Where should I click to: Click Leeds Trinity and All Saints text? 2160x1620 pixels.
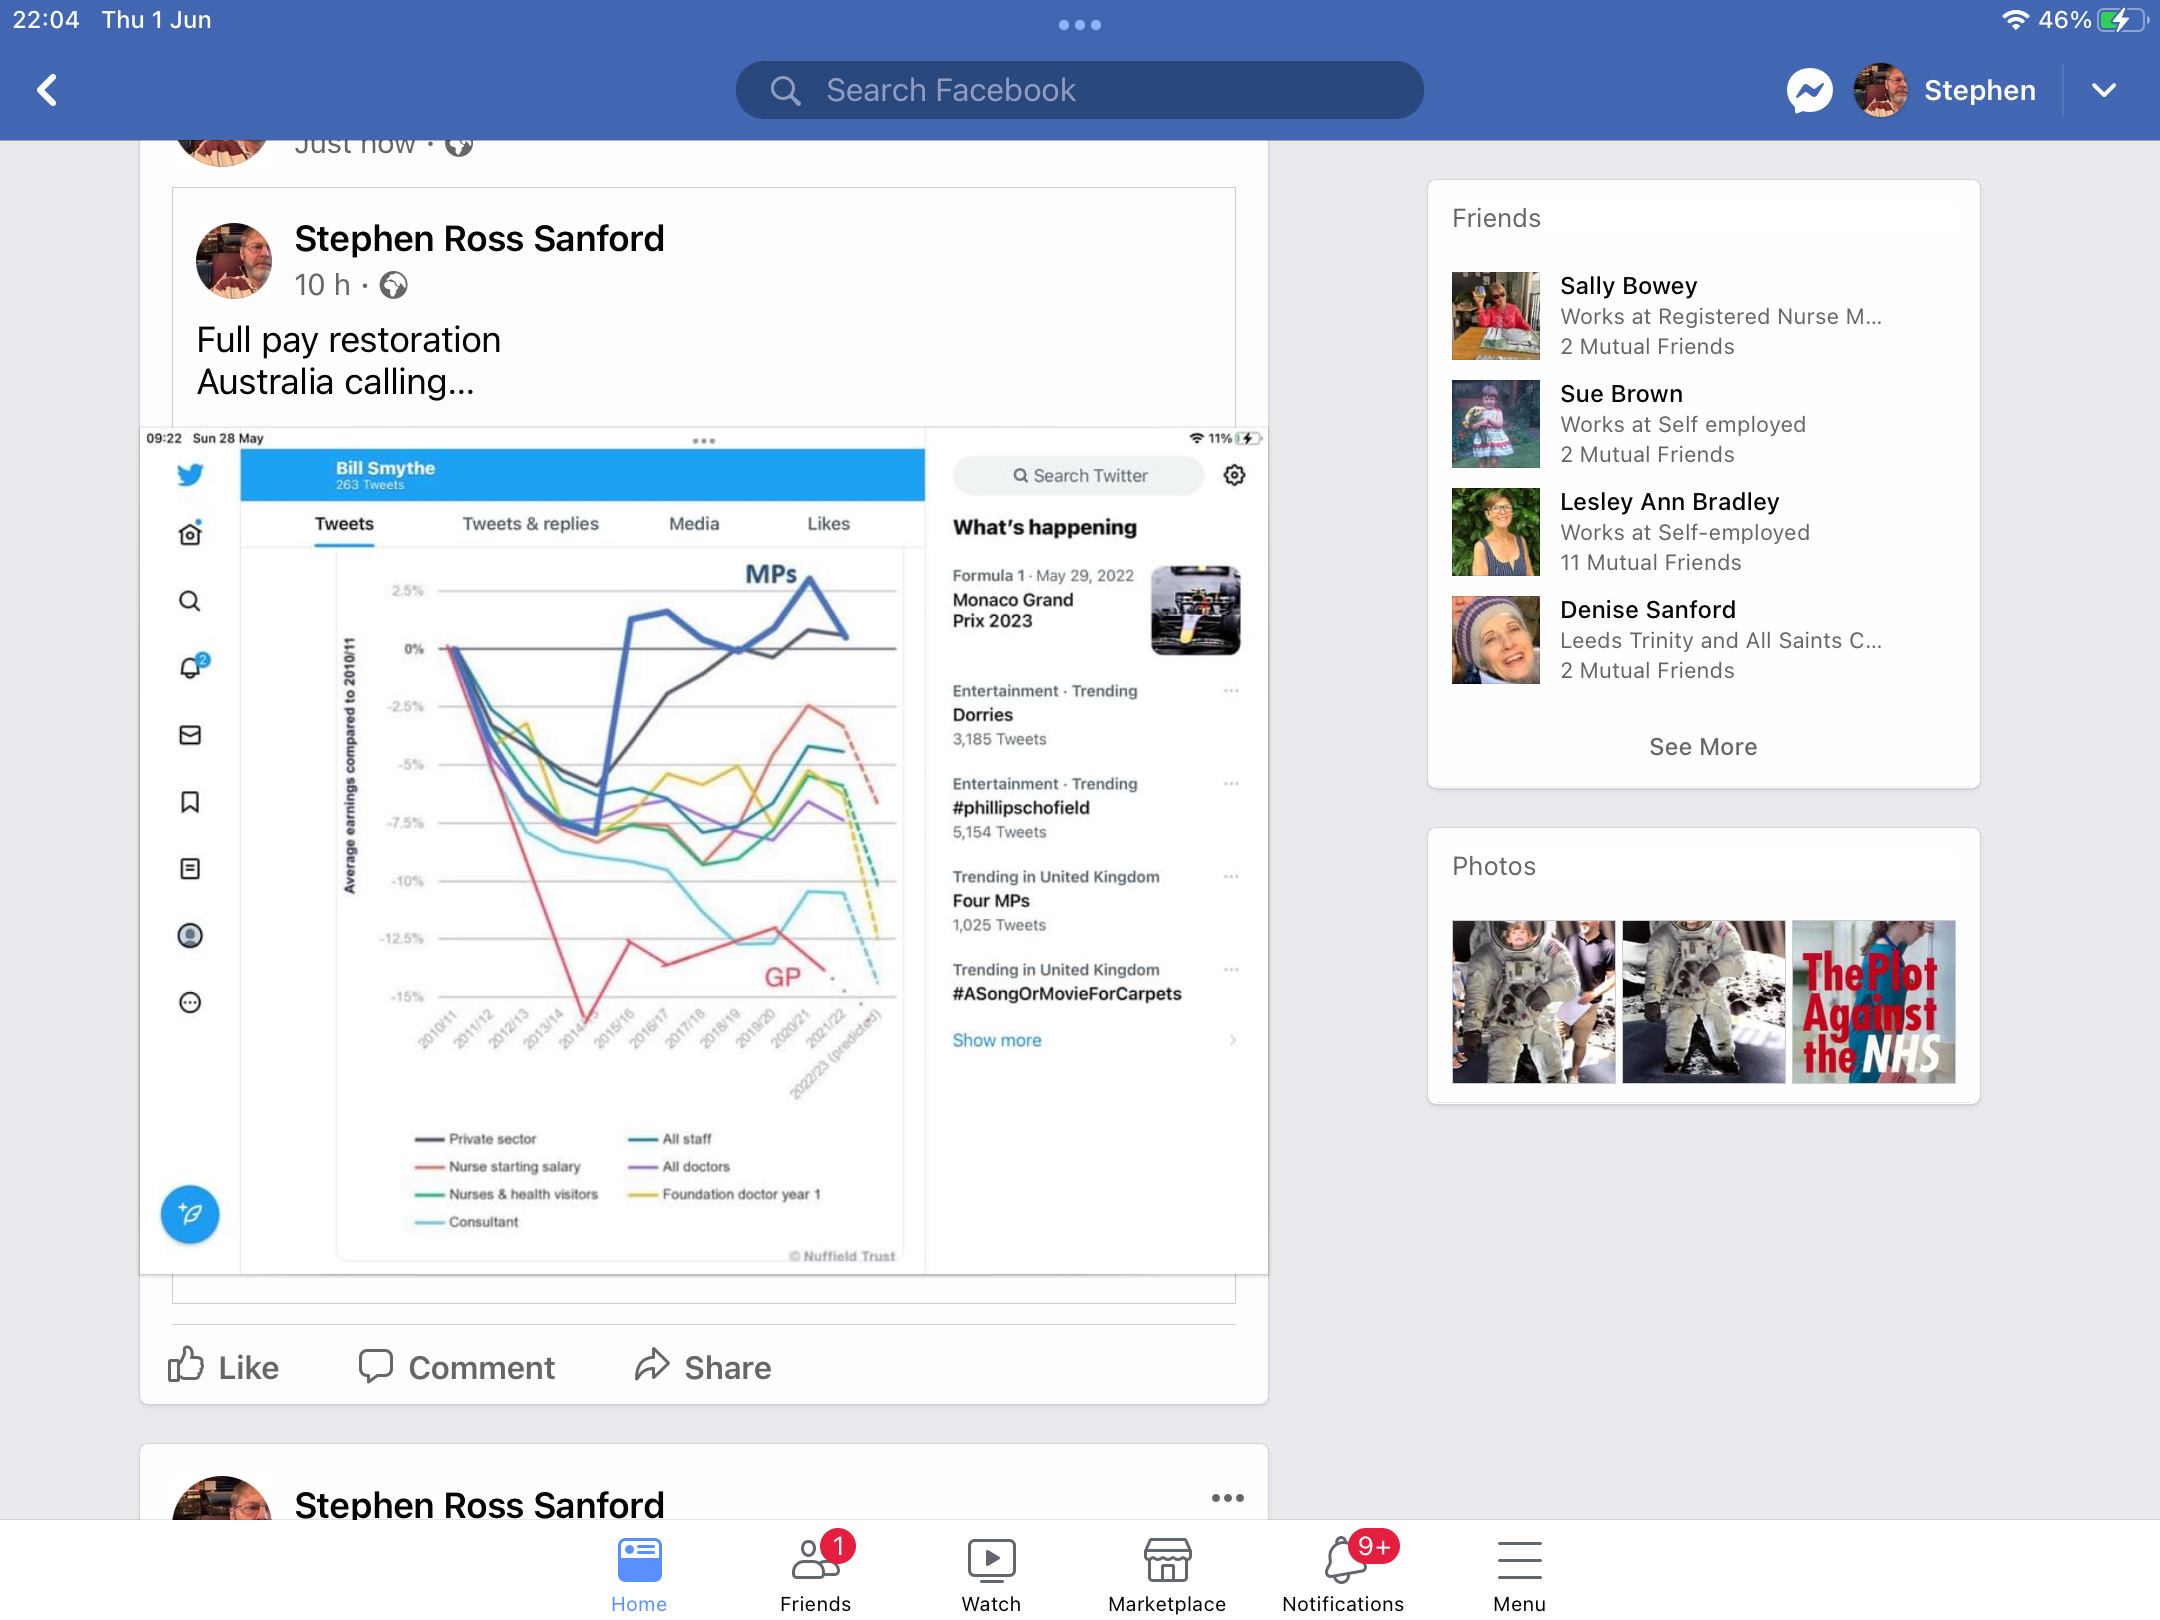tap(1721, 640)
